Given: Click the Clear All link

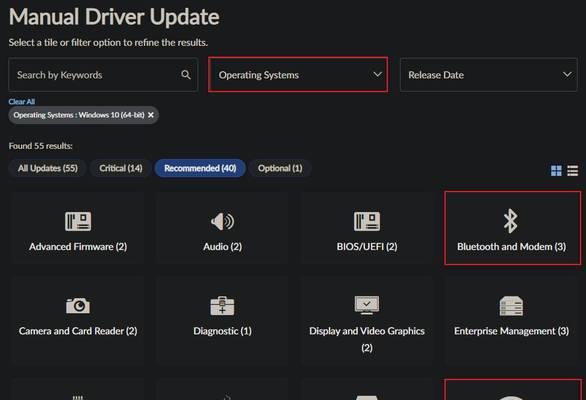Looking at the screenshot, I should (22, 101).
